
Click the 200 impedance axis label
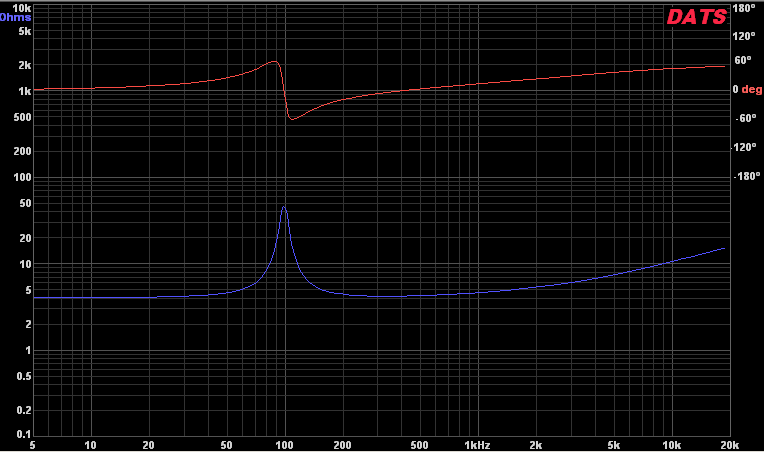click(22, 151)
